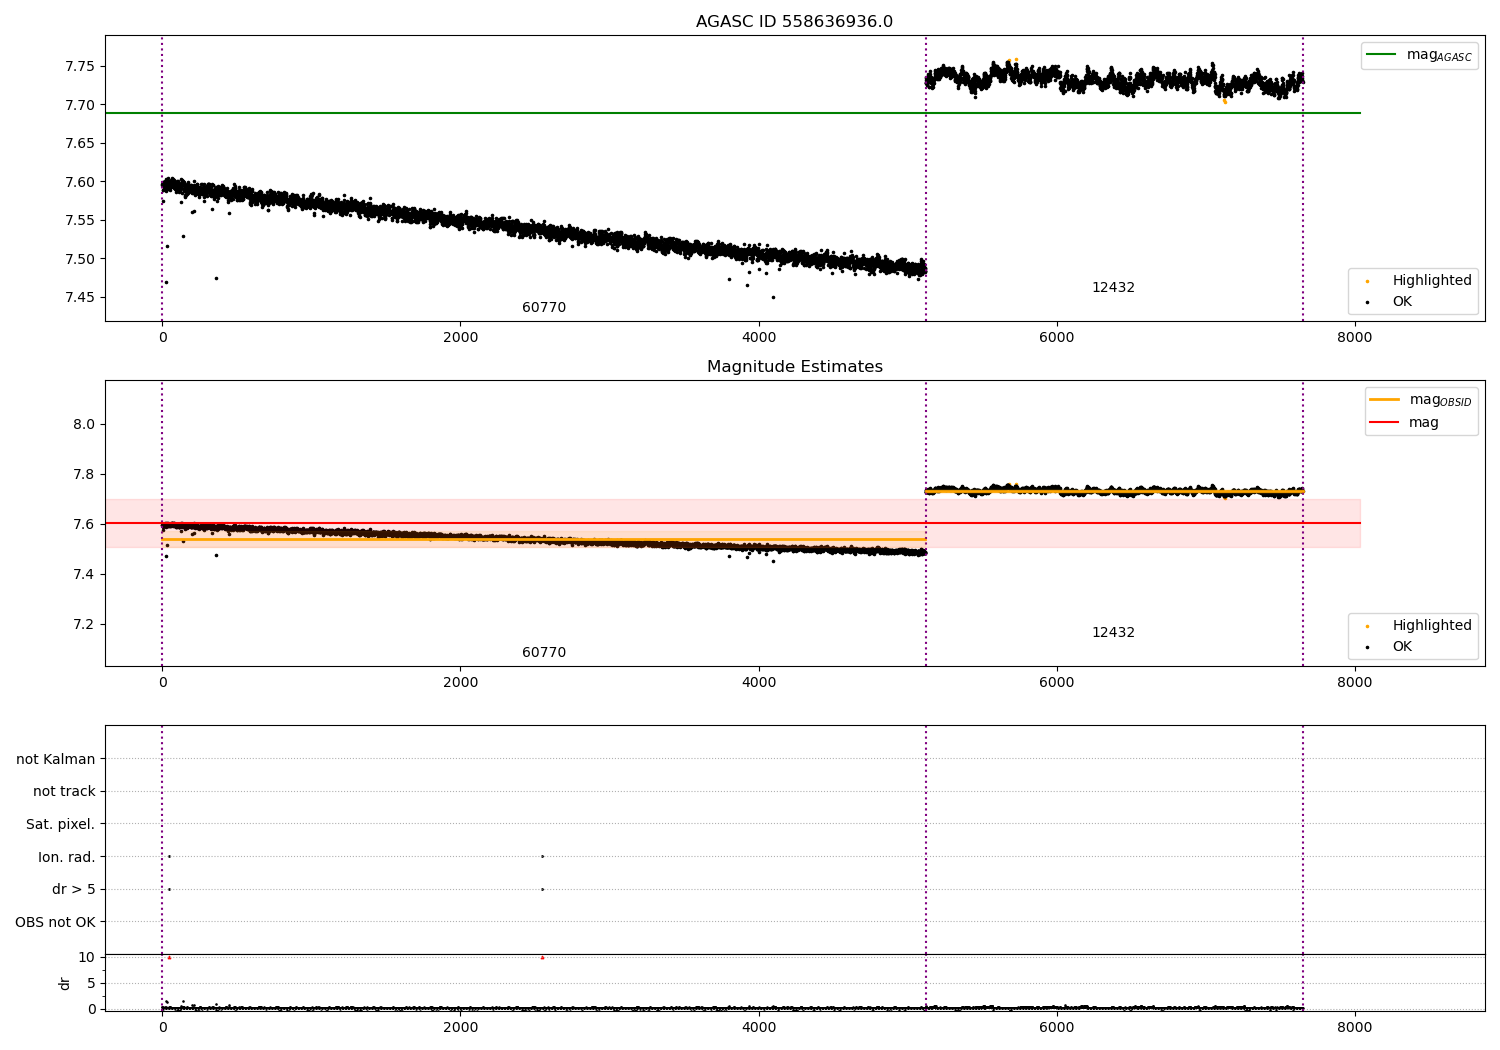Viewport: 1500px width, 1050px height.
Task: Click the Sat. pixel. row label
Action: [61, 825]
